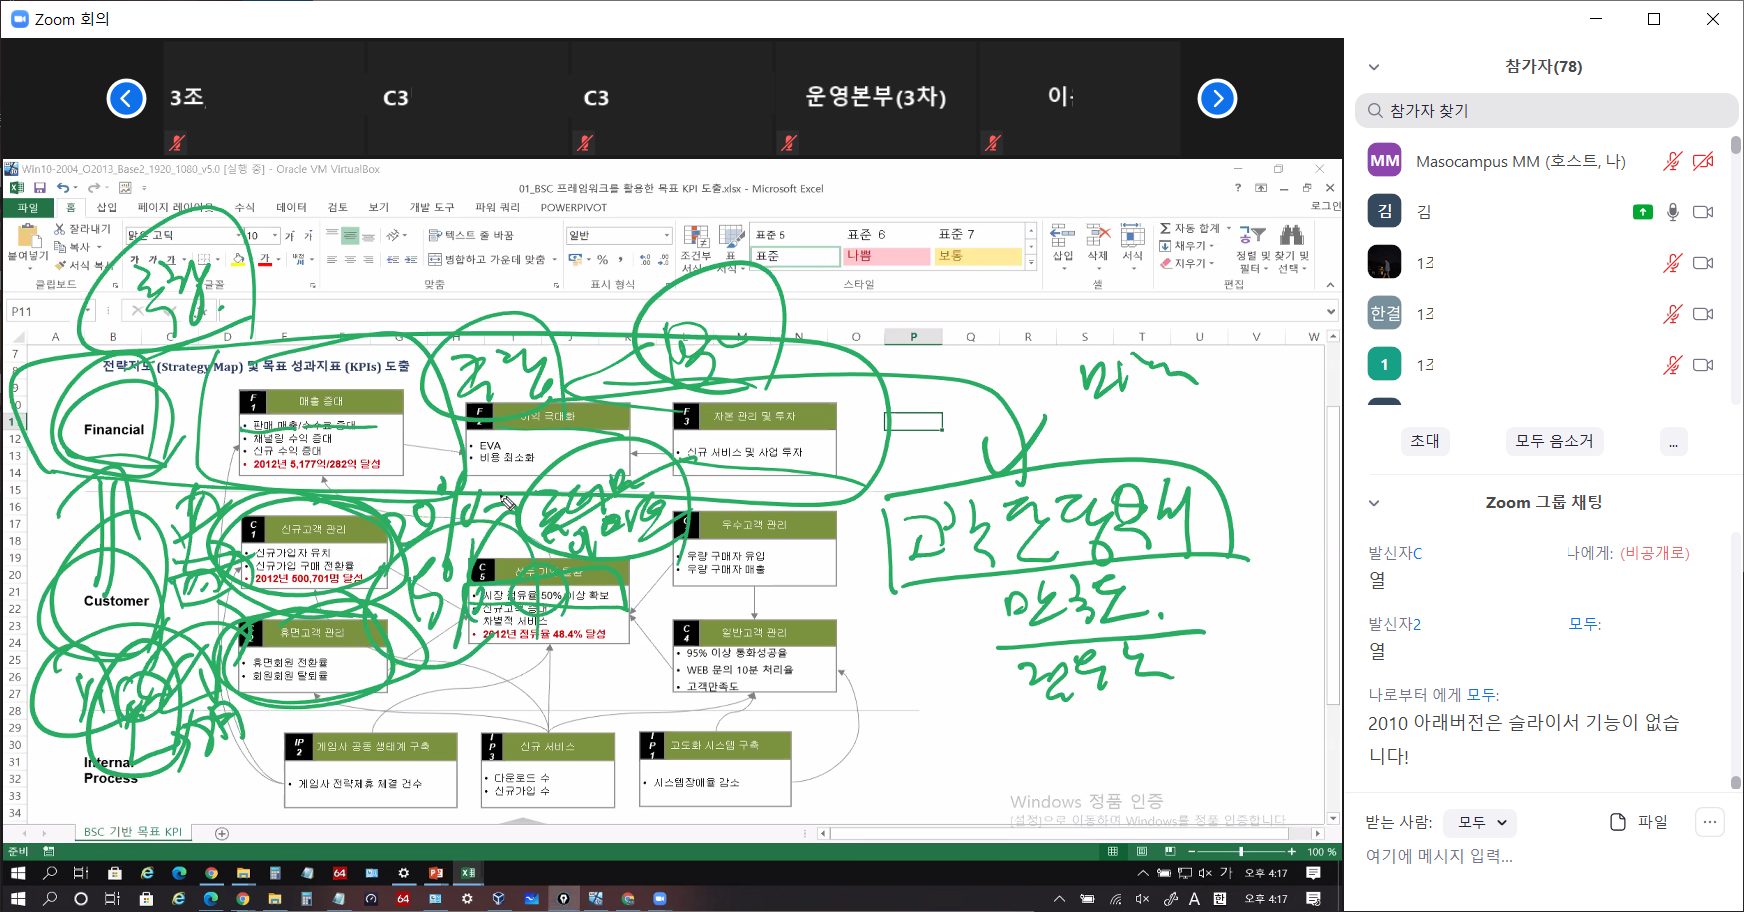Click the 모두 음소거 button
The image size is (1744, 912).
click(1554, 441)
